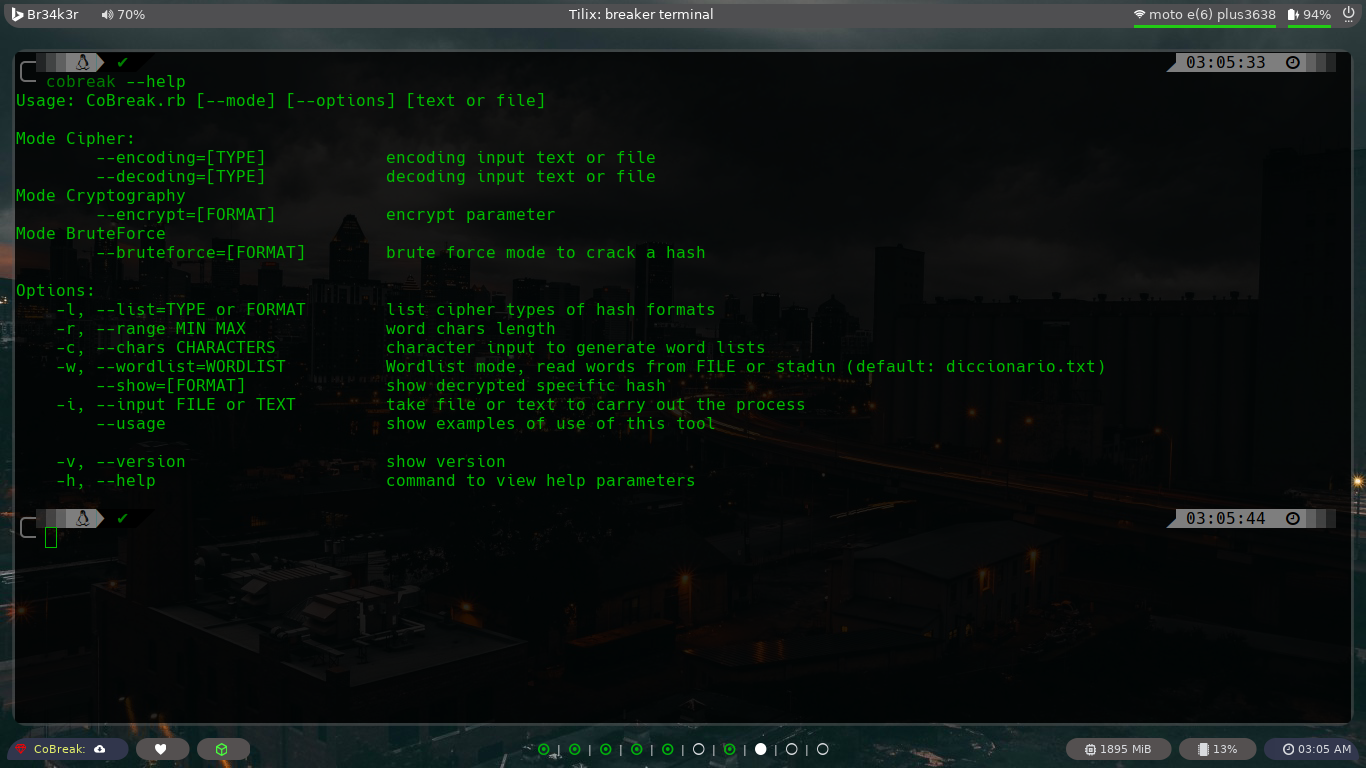The width and height of the screenshot is (1366, 768).
Task: Click the heart icon in the bottom bar
Action: tap(162, 749)
